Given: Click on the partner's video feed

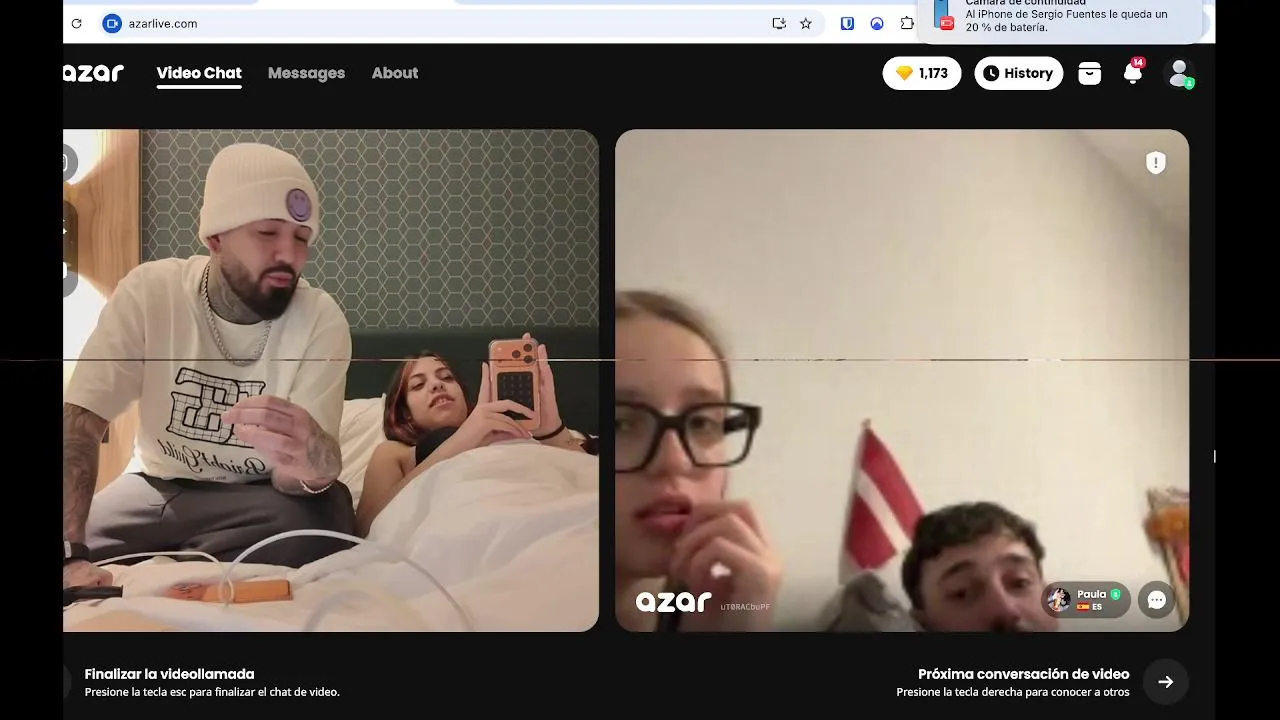Looking at the screenshot, I should click(902, 380).
